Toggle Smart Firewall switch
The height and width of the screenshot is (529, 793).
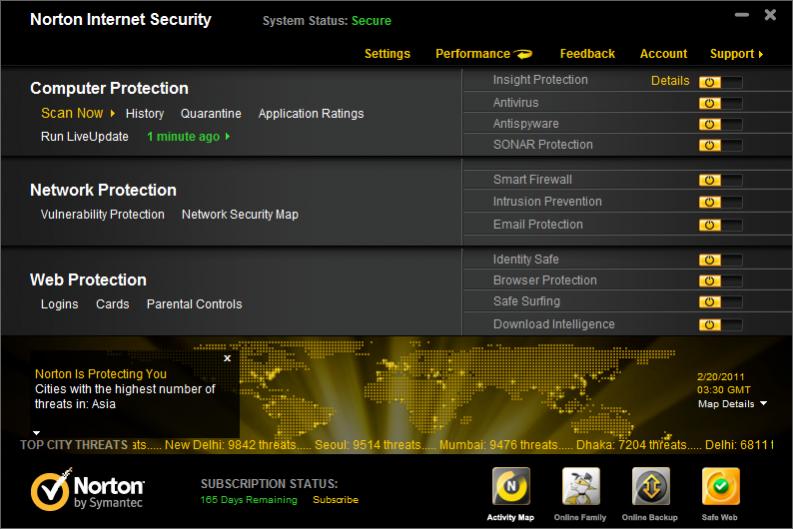(721, 181)
